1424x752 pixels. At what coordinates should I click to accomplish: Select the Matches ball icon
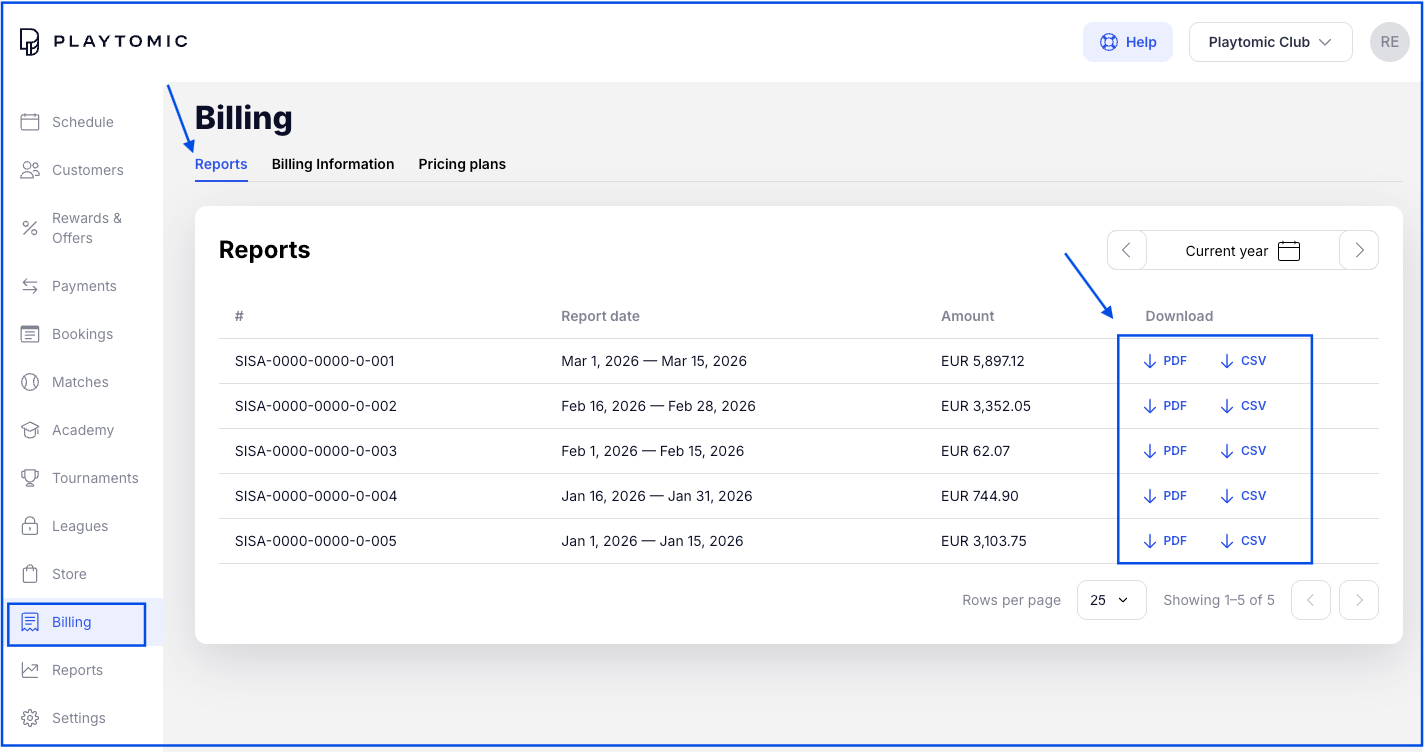[x=30, y=382]
